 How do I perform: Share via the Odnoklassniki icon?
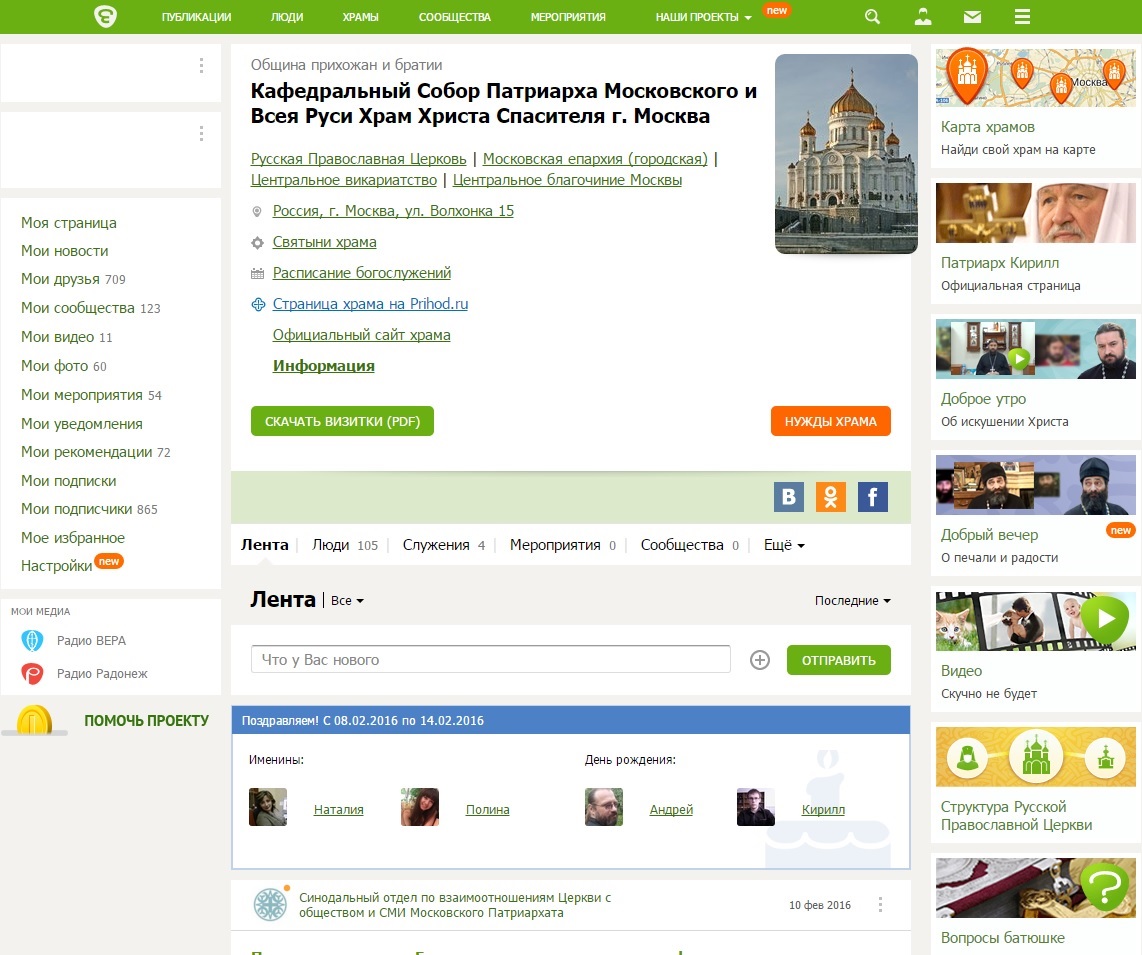tap(831, 497)
